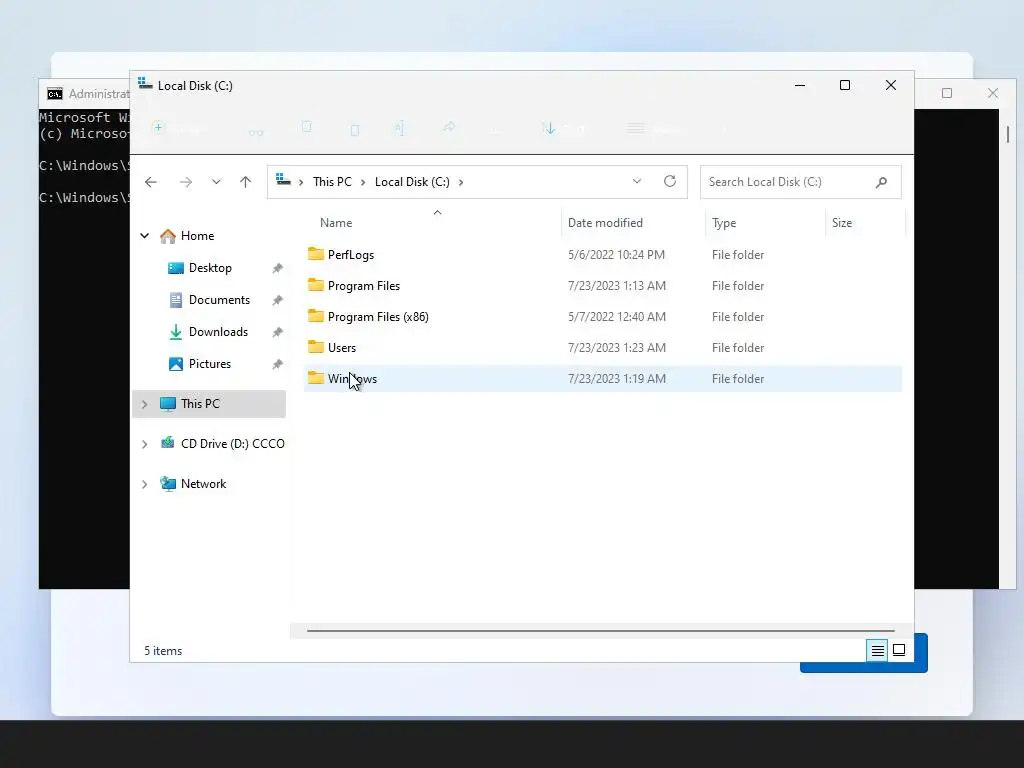Open the Sort options in toolbar
The width and height of the screenshot is (1024, 768).
coord(563,129)
